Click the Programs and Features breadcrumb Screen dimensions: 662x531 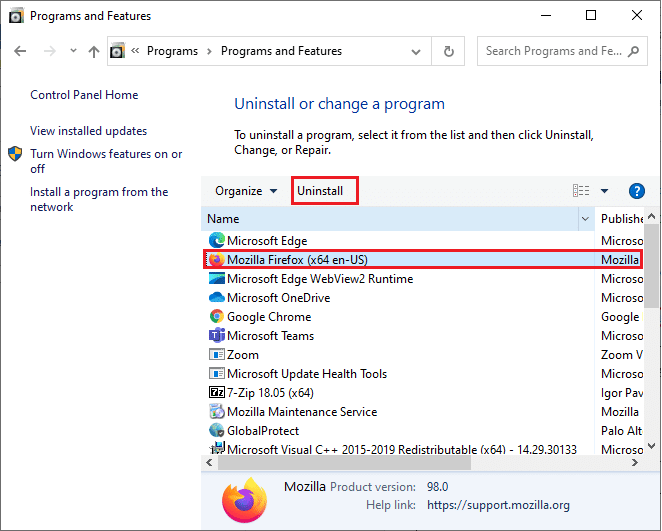(281, 51)
